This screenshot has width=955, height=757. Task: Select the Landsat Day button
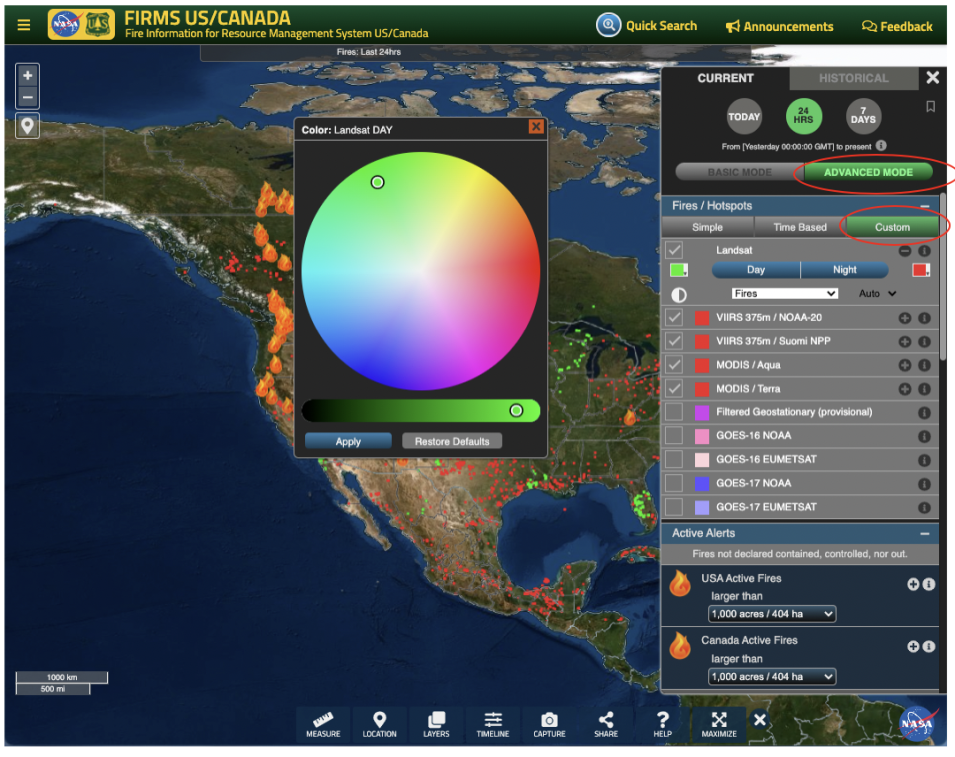(755, 269)
